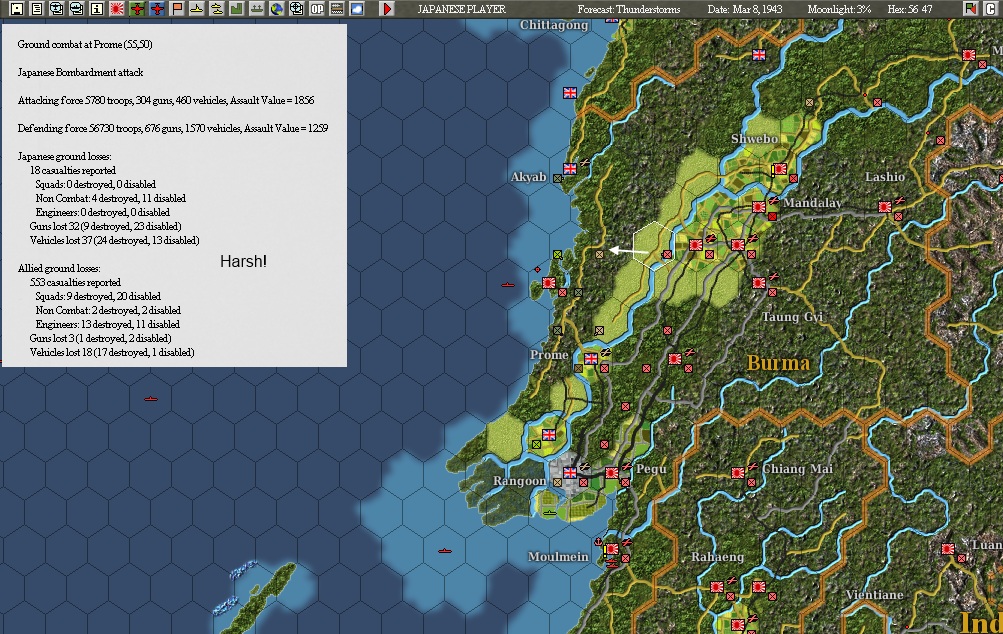Viewport: 1003px width, 634px height.
Task: Click 'Forecast: Thunderstorms' in the top bar
Action: tap(629, 9)
